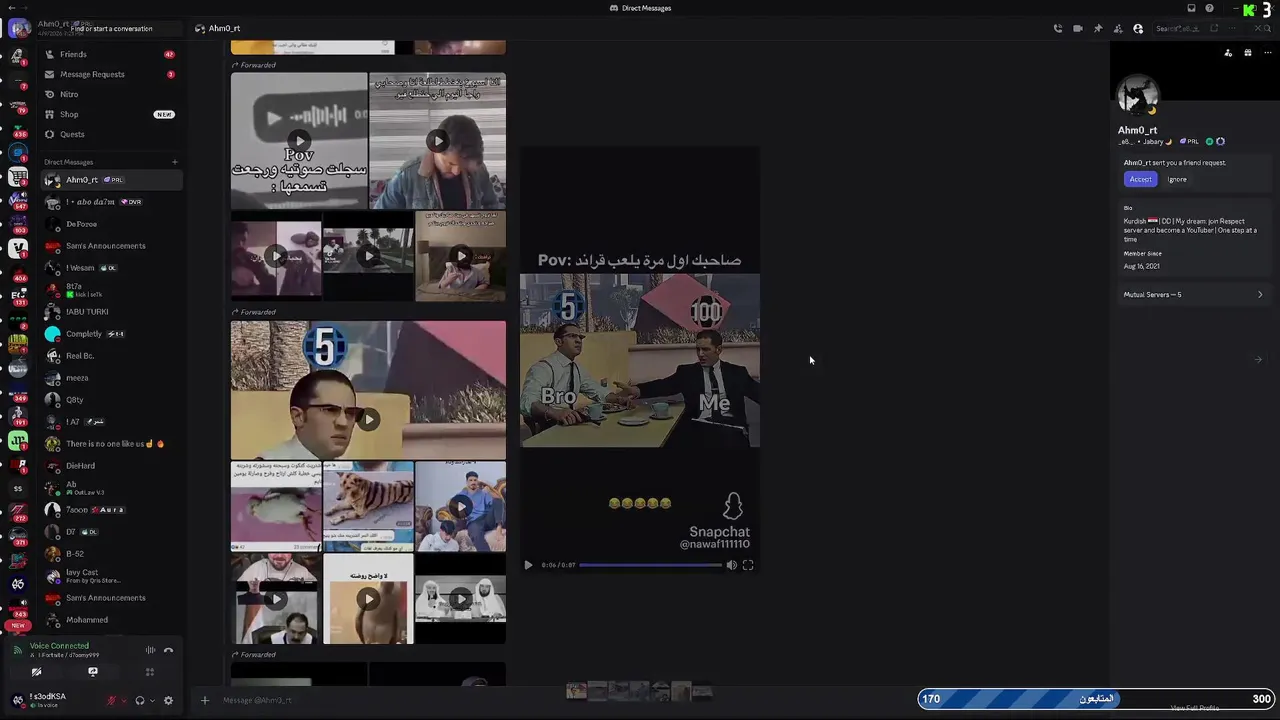Click the plus attachment button in message box

pyautogui.click(x=205, y=700)
